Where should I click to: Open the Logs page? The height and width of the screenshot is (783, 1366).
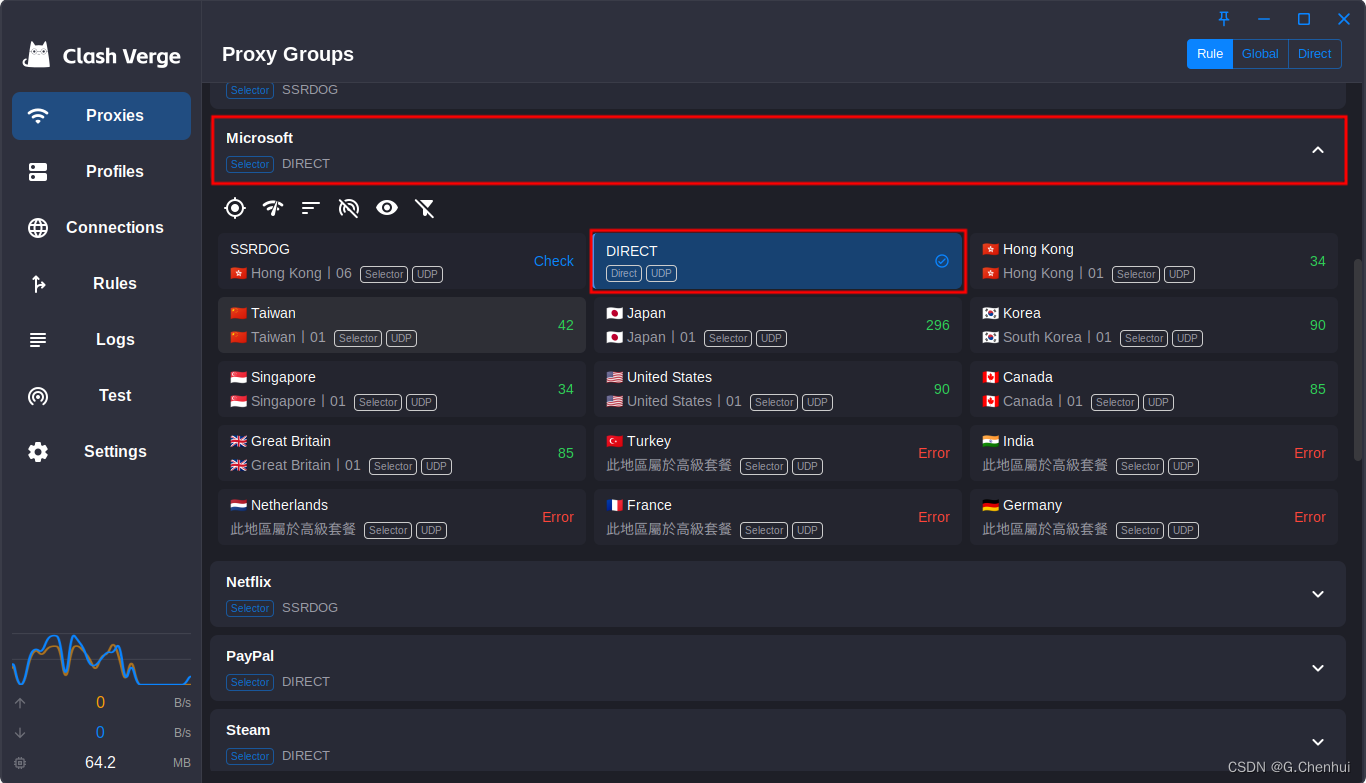click(101, 340)
